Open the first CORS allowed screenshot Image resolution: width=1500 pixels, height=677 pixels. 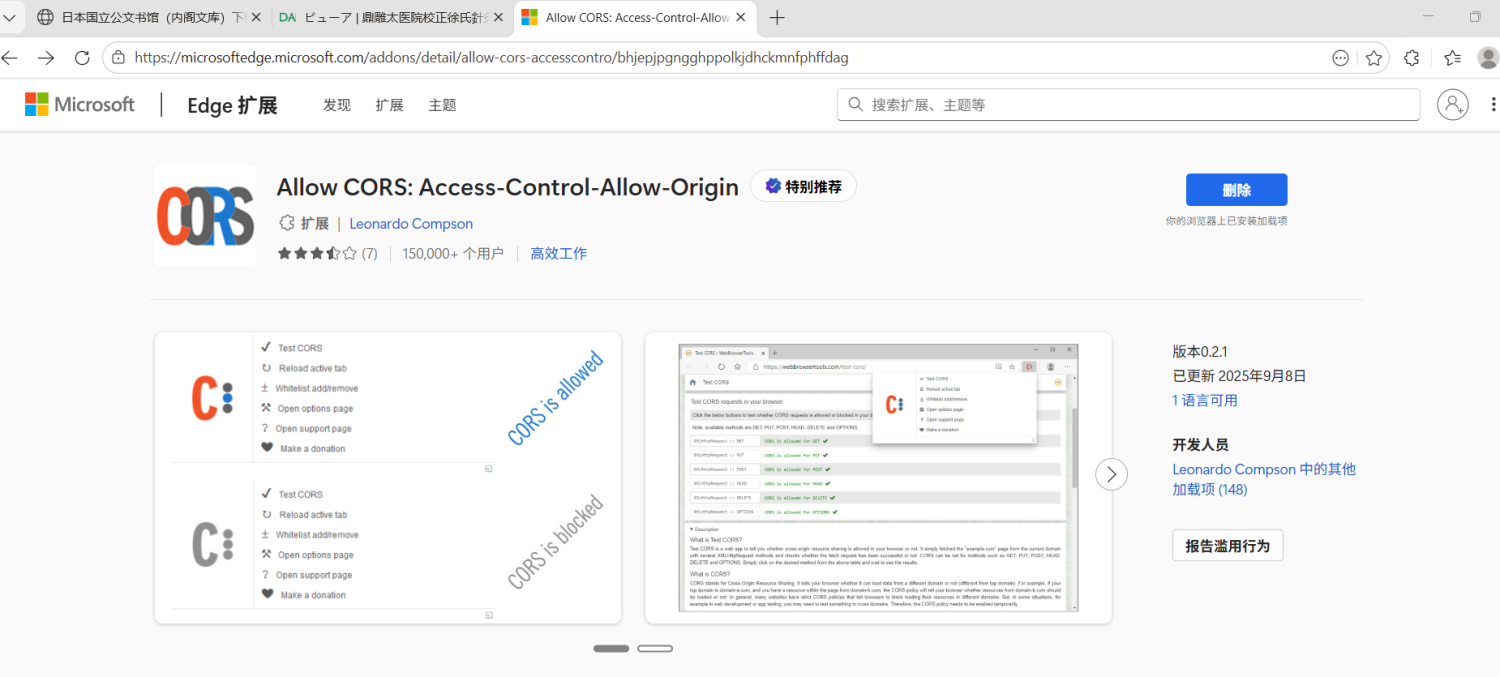[388, 478]
